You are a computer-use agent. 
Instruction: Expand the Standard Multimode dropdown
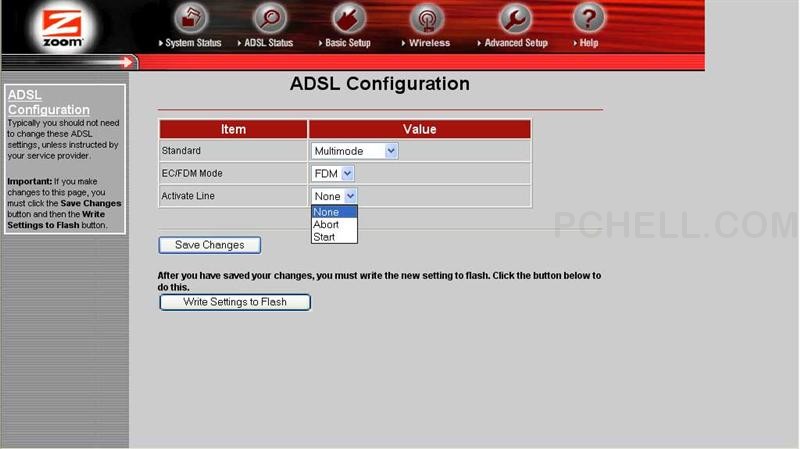click(354, 151)
